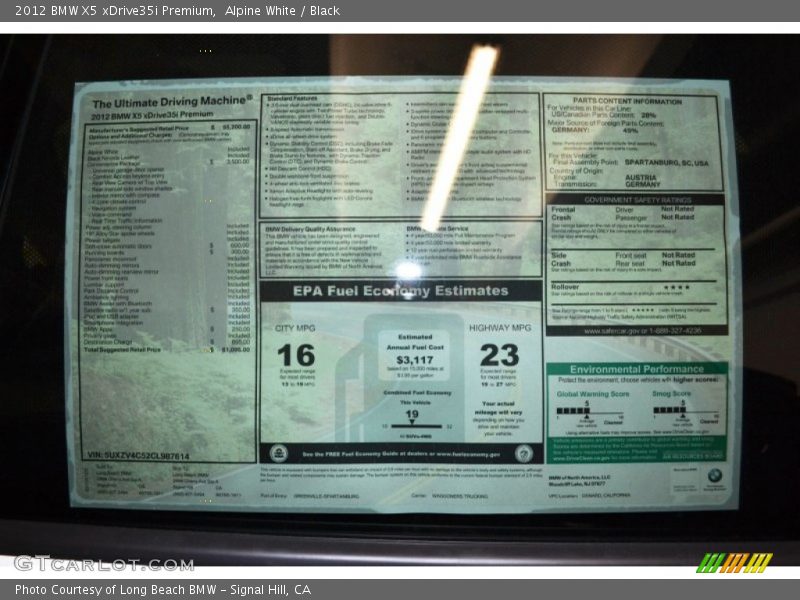This screenshot has height=600, width=800.
Task: Click the combined fuel economy value 19
Action: pyautogui.click(x=412, y=414)
